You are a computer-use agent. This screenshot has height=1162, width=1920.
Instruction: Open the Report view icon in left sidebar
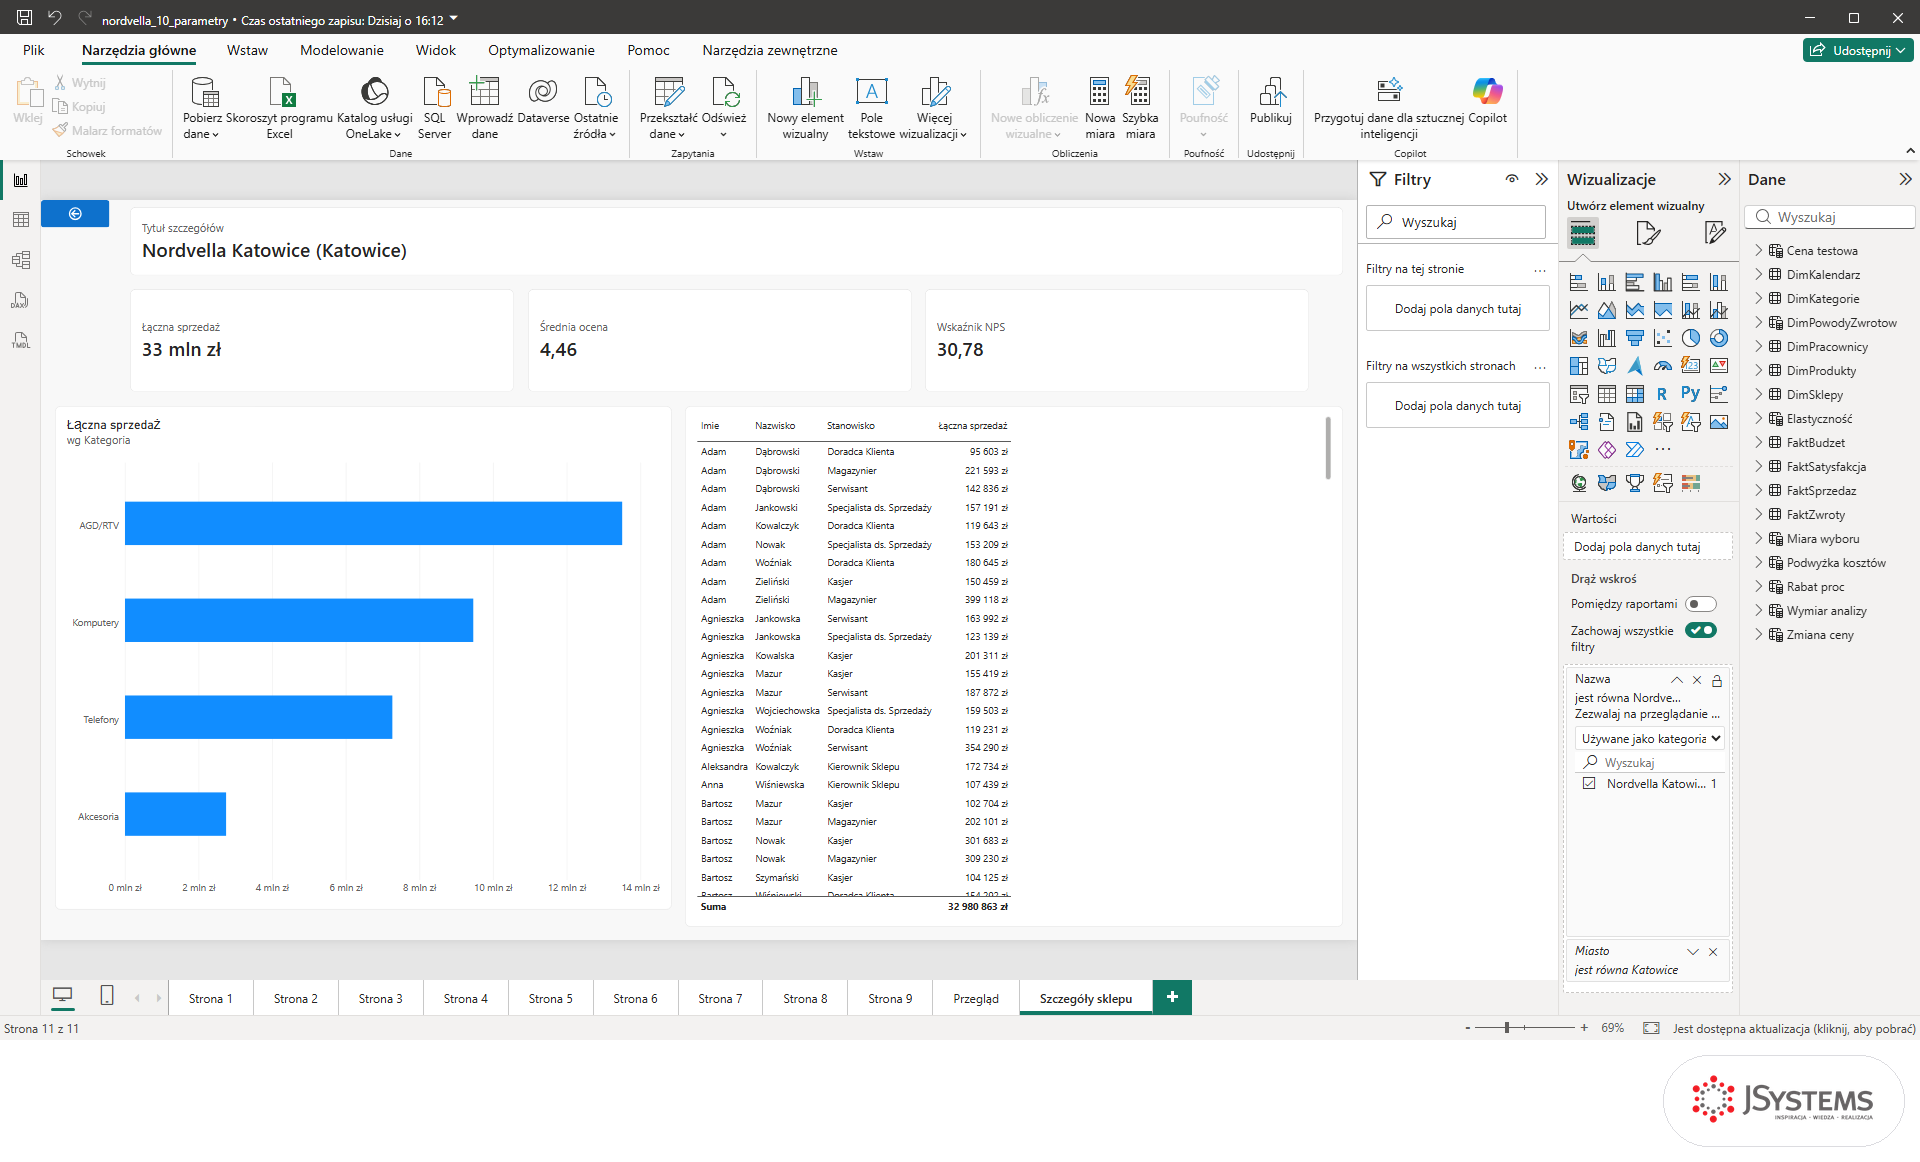click(20, 180)
